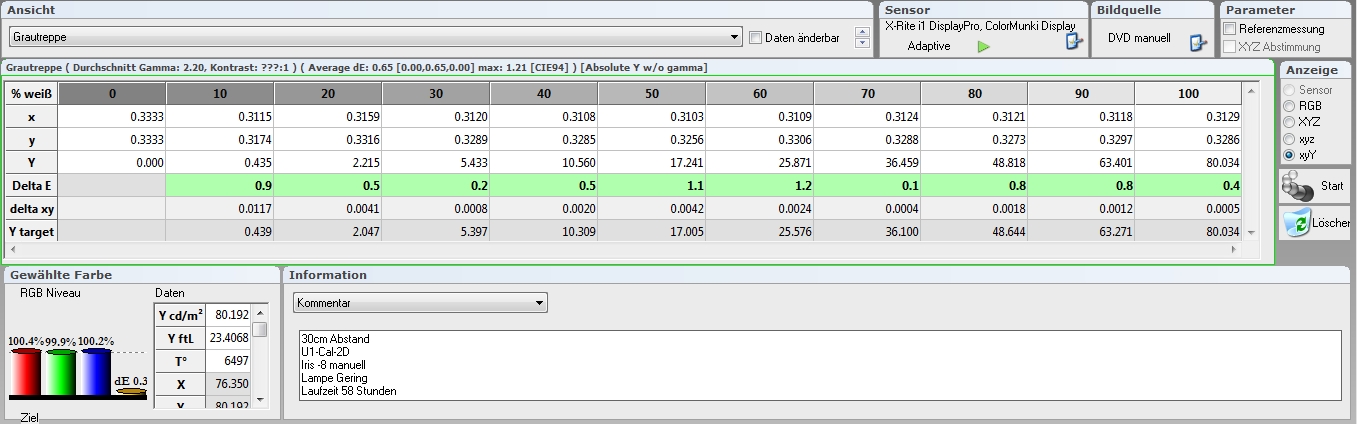The height and width of the screenshot is (424, 1357).
Task: Open the Grautreppe view dropdown
Action: (375, 37)
